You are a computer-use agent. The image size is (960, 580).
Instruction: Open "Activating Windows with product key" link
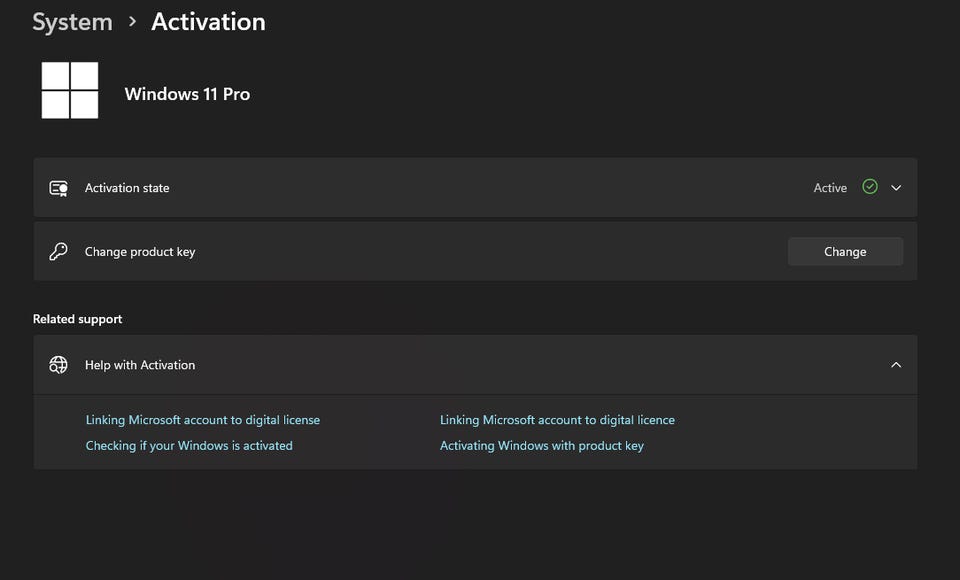point(542,446)
